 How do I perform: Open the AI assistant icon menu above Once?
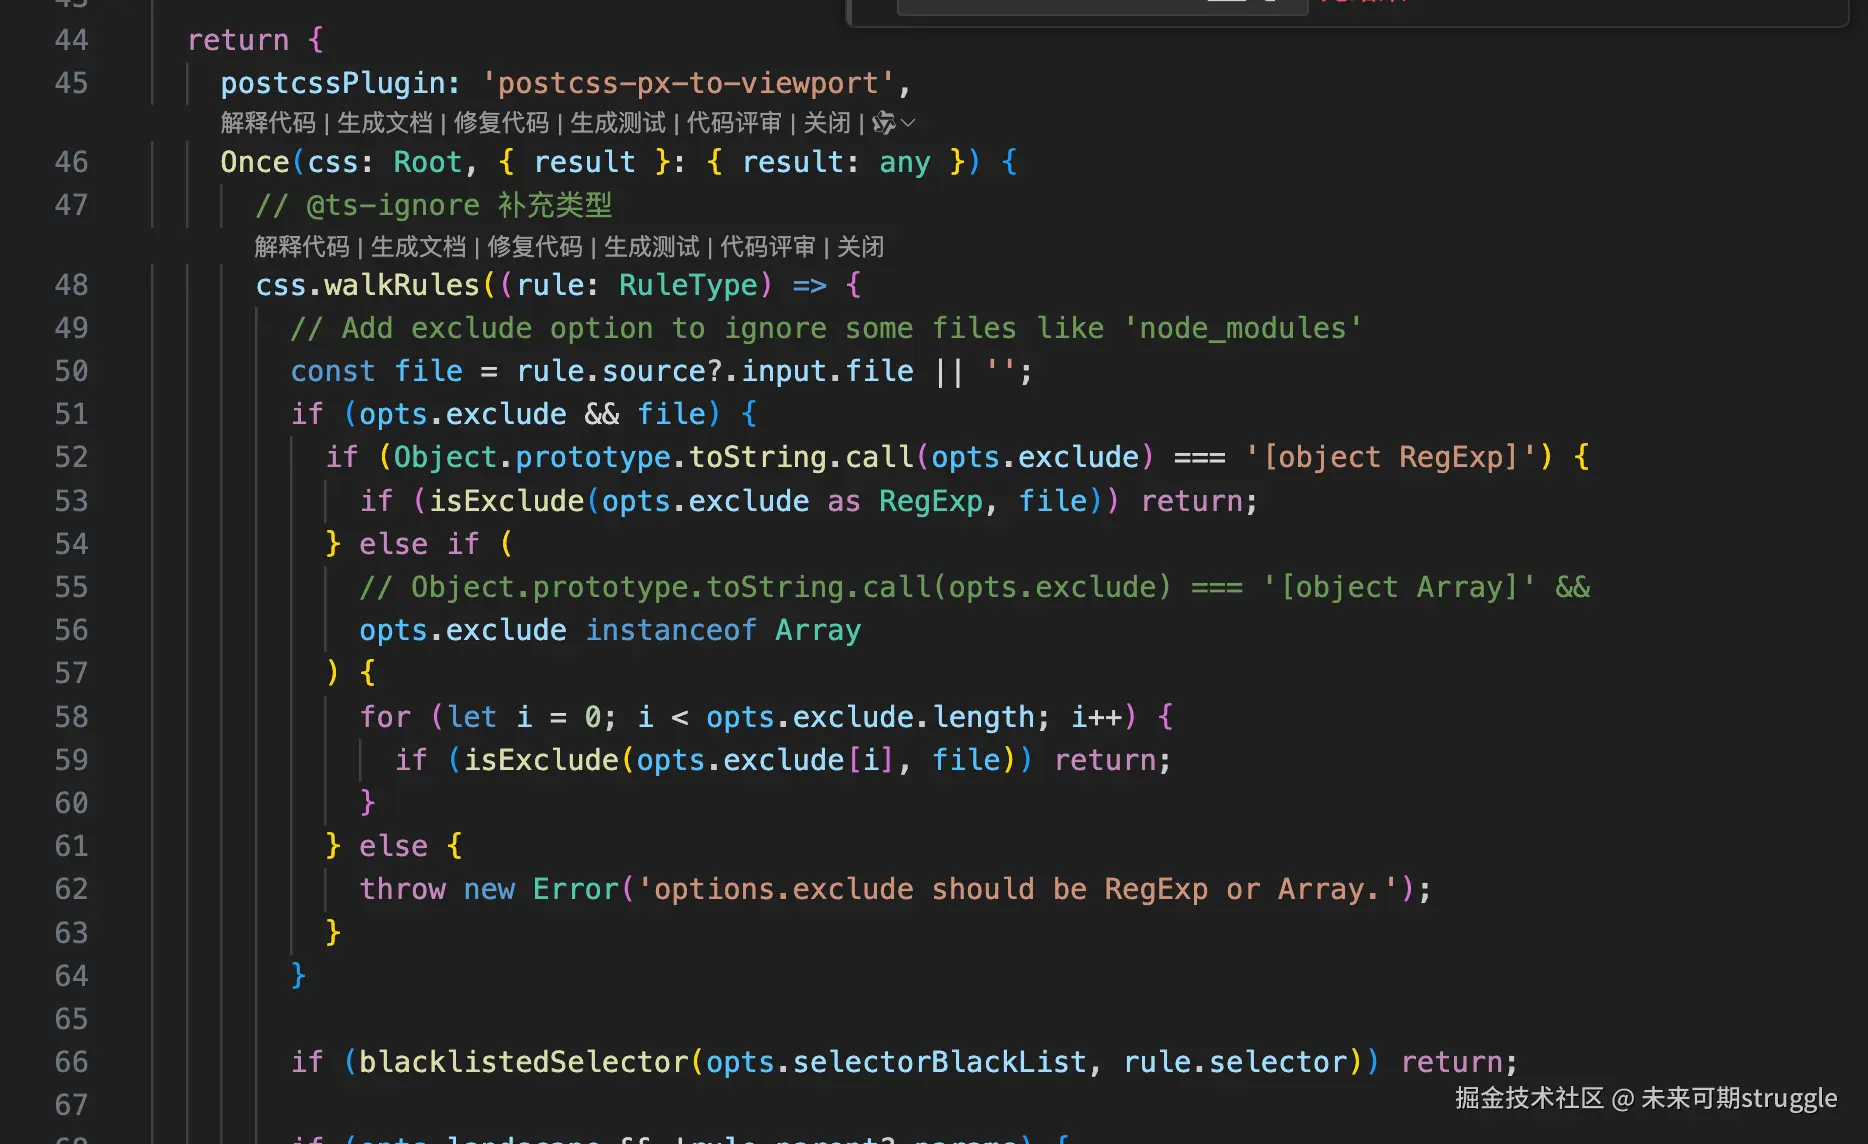click(x=893, y=123)
